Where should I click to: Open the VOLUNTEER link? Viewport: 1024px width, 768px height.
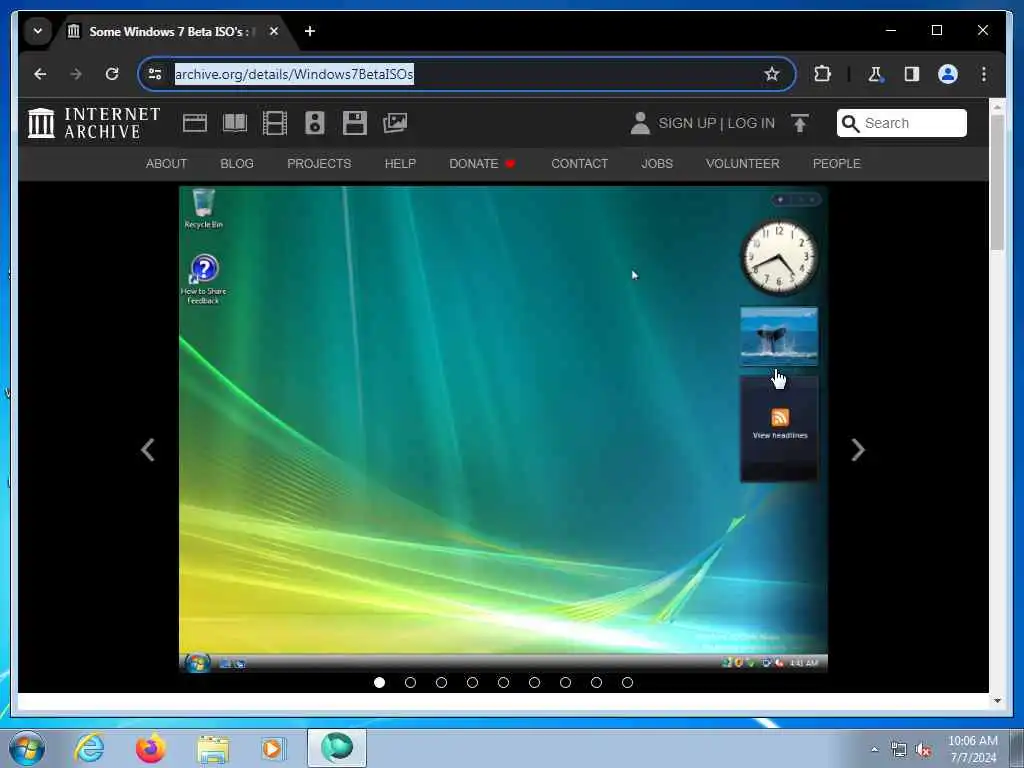click(742, 163)
